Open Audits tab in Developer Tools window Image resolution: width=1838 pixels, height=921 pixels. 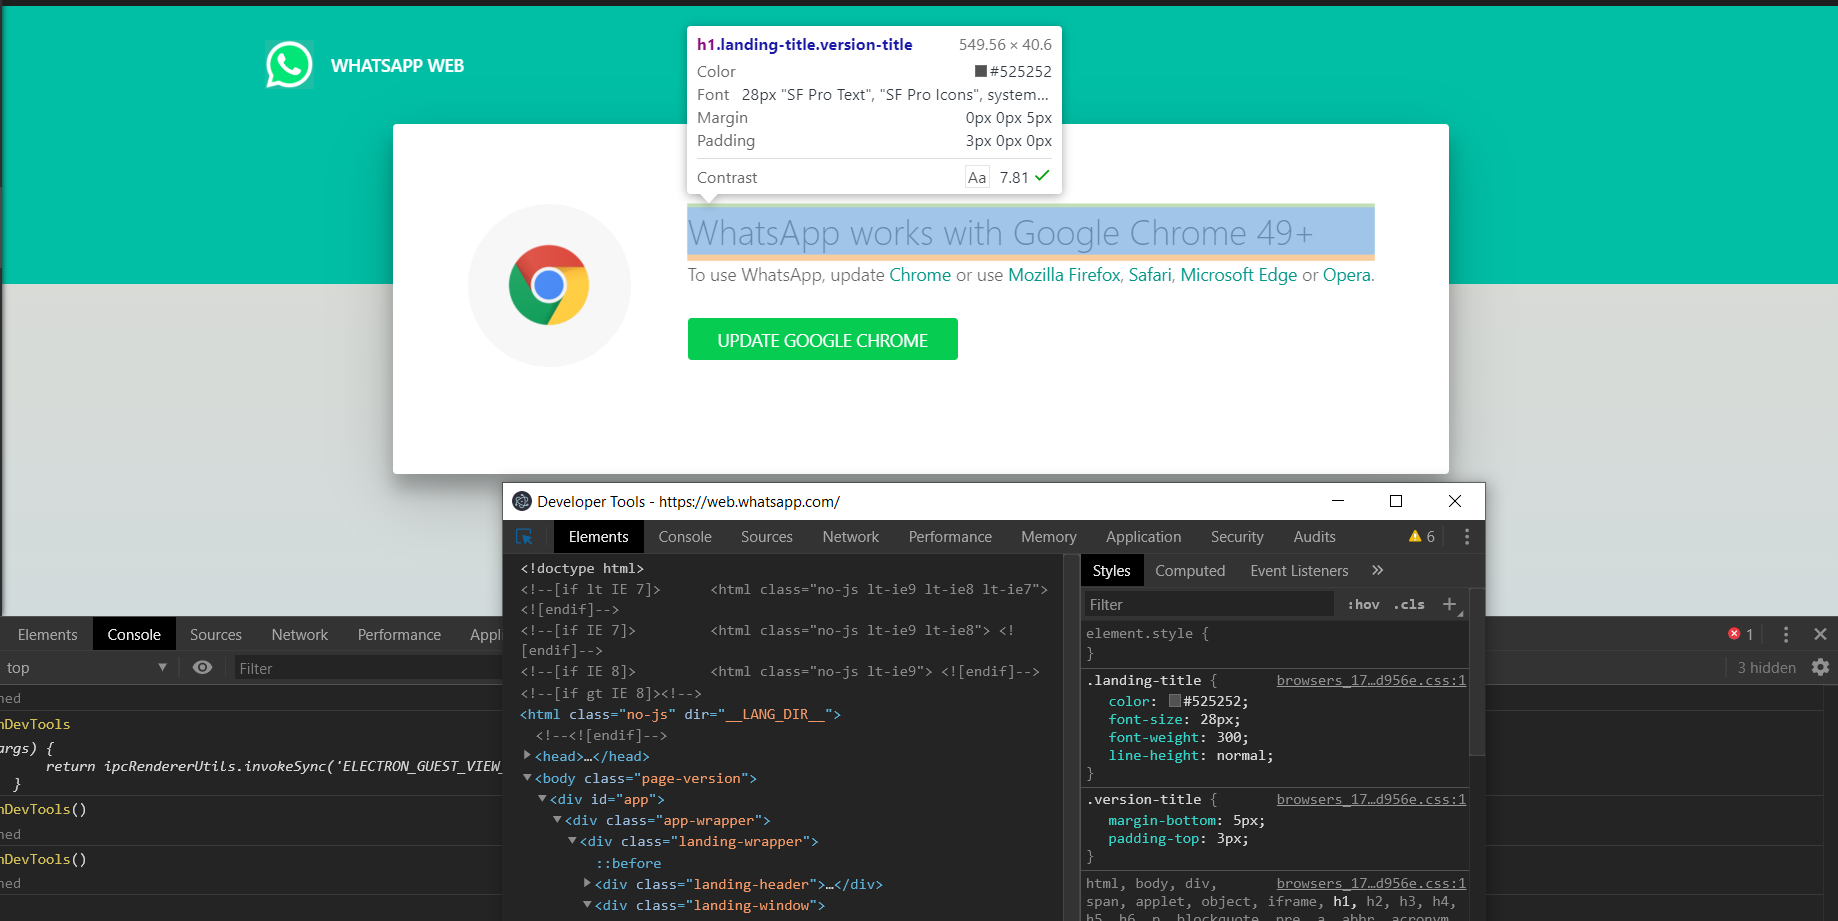point(1314,537)
